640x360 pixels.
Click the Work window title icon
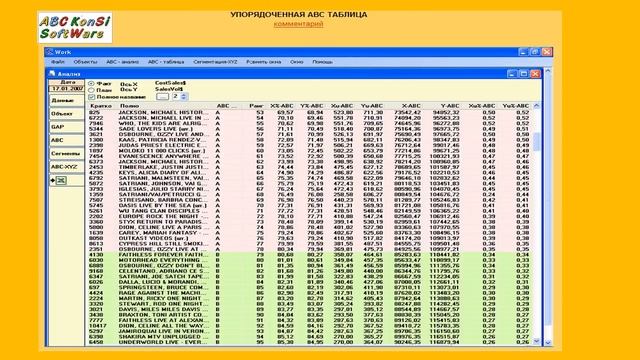pos(49,52)
